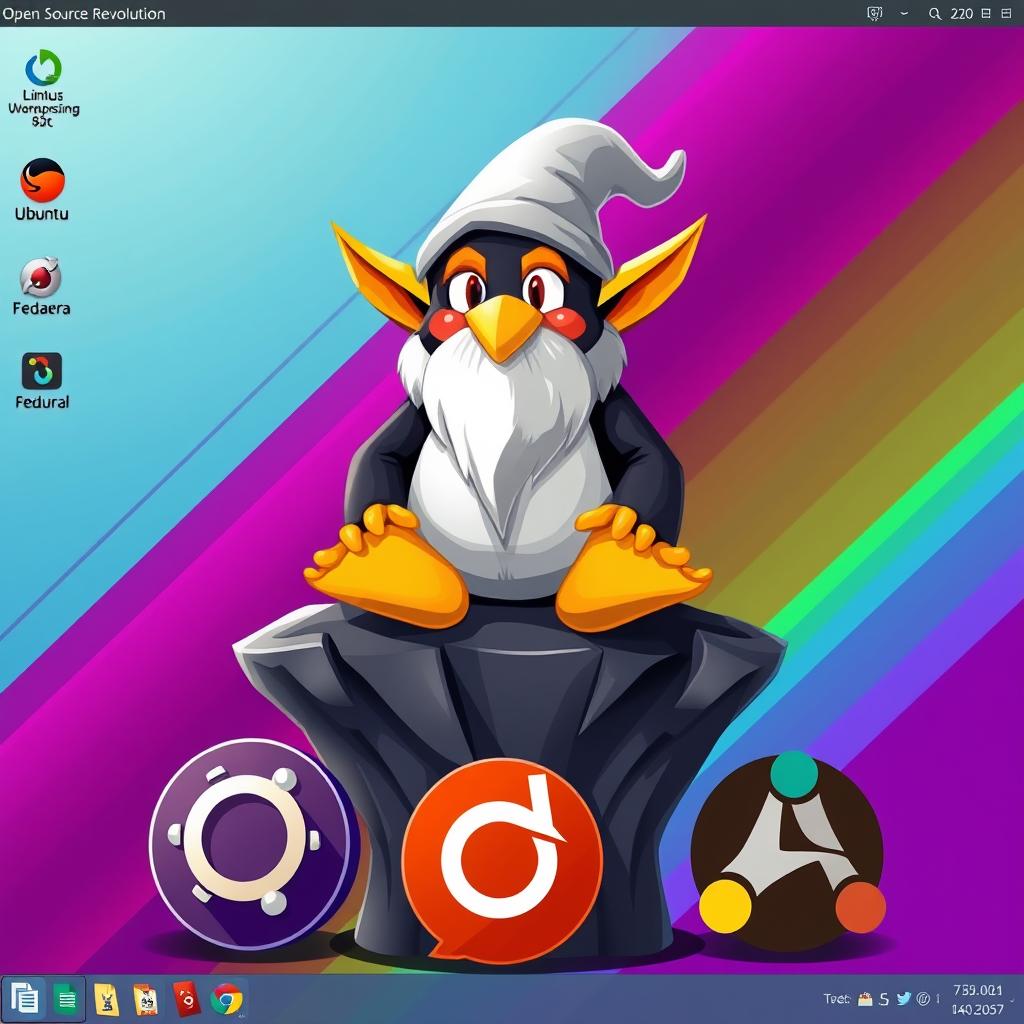Launch the blue documents app in taskbar

pyautogui.click(x=24, y=999)
